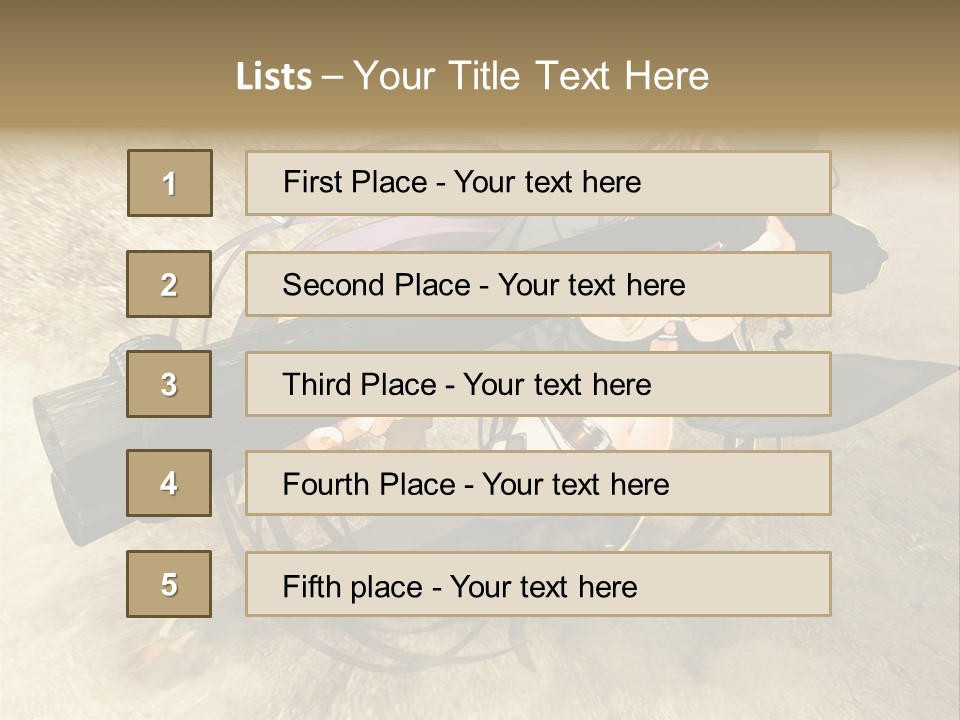Click the number 1 box

coord(169,183)
